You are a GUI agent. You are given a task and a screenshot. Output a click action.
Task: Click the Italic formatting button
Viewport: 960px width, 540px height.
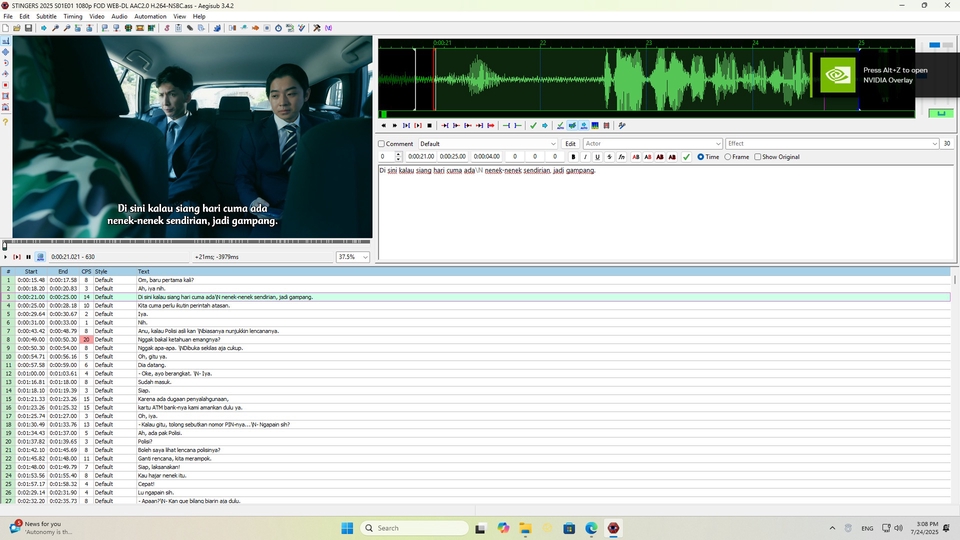pos(585,157)
